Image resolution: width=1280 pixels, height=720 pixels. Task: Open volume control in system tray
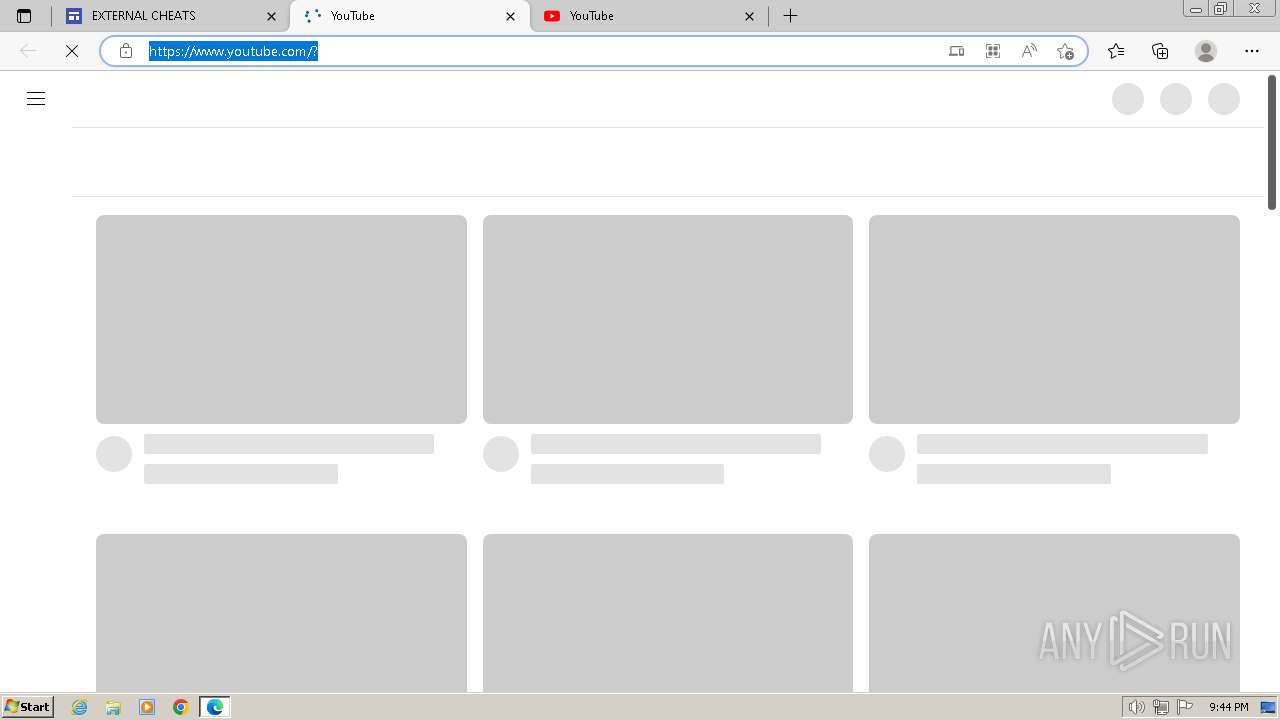pyautogui.click(x=1136, y=707)
